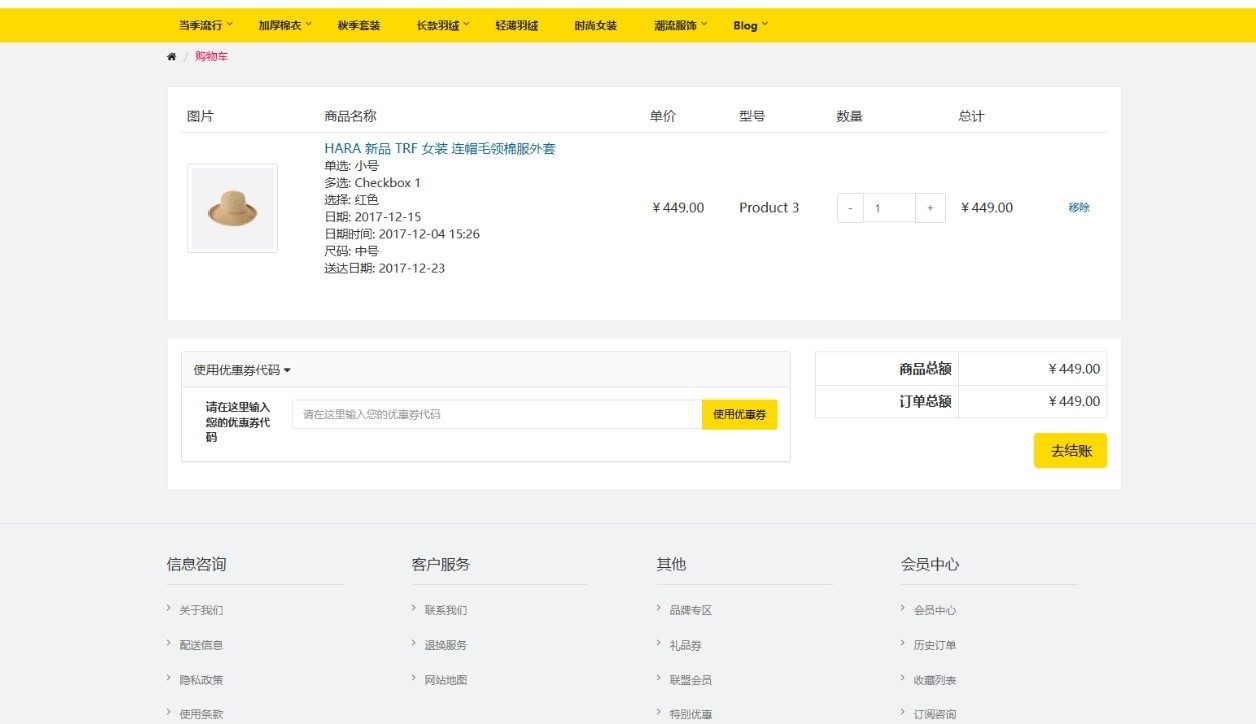The image size is (1256, 724).
Task: Open the 联系我们 footer link
Action: click(x=445, y=610)
